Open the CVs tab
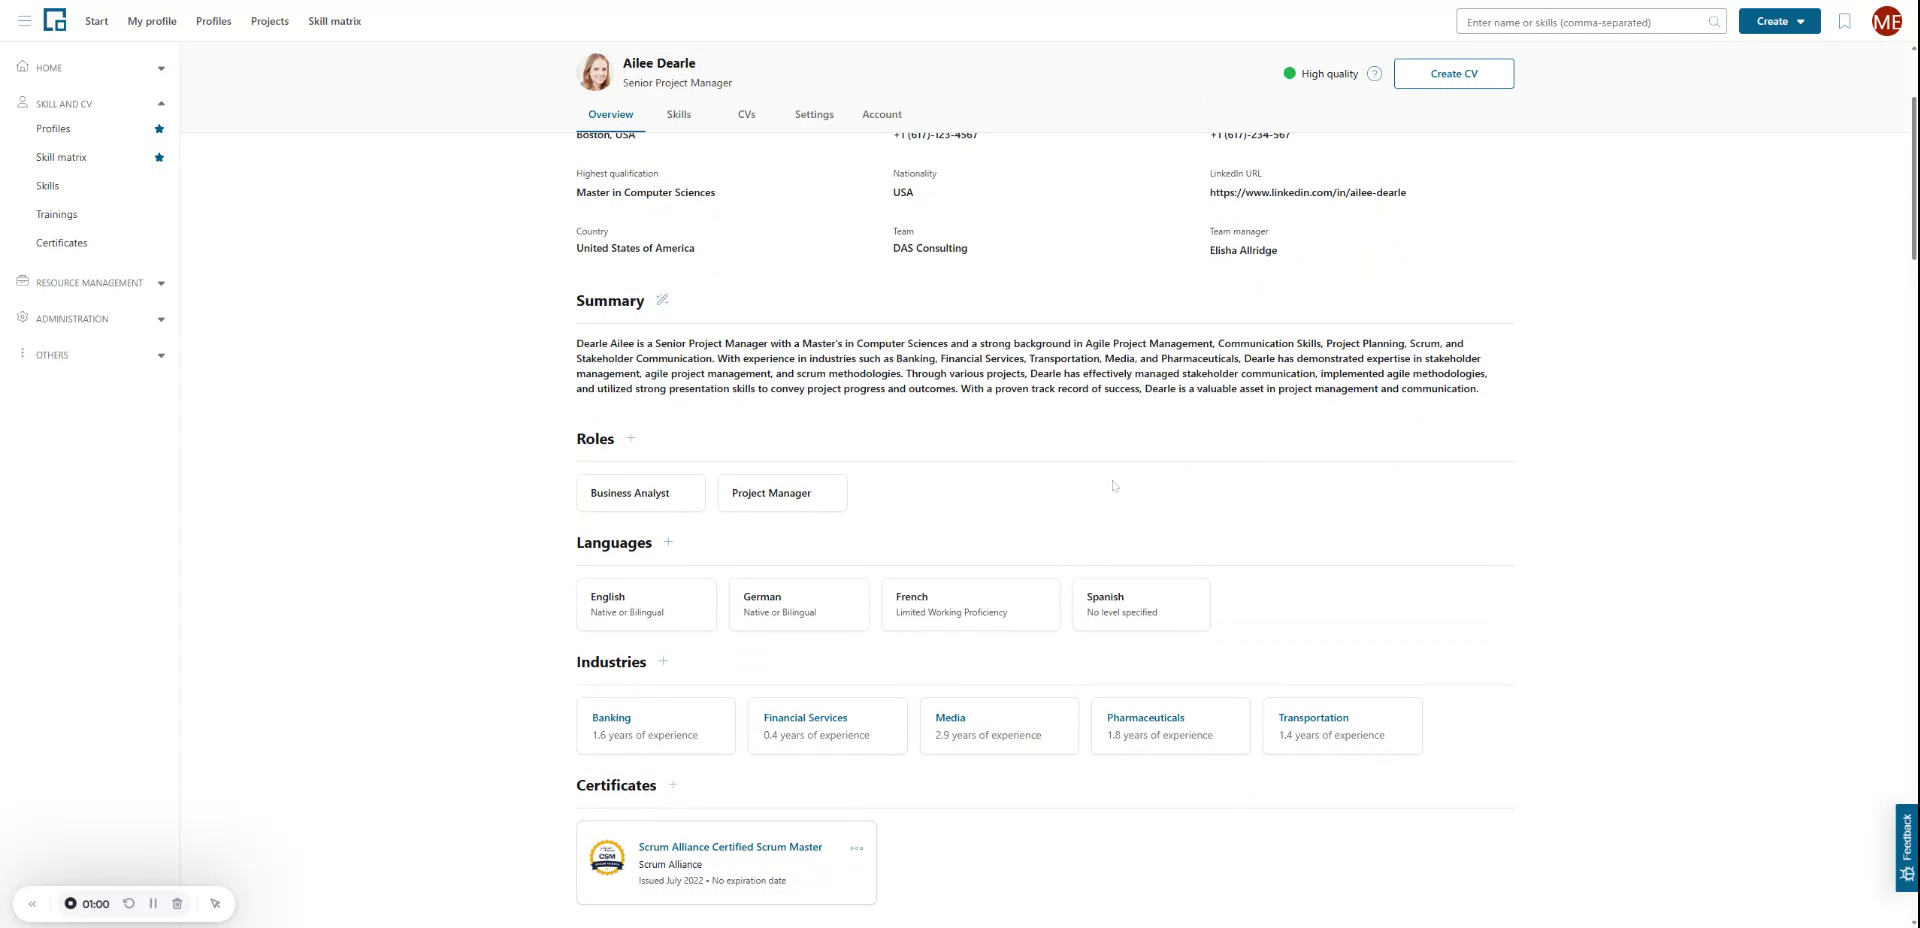This screenshot has height=928, width=1920. [x=746, y=115]
